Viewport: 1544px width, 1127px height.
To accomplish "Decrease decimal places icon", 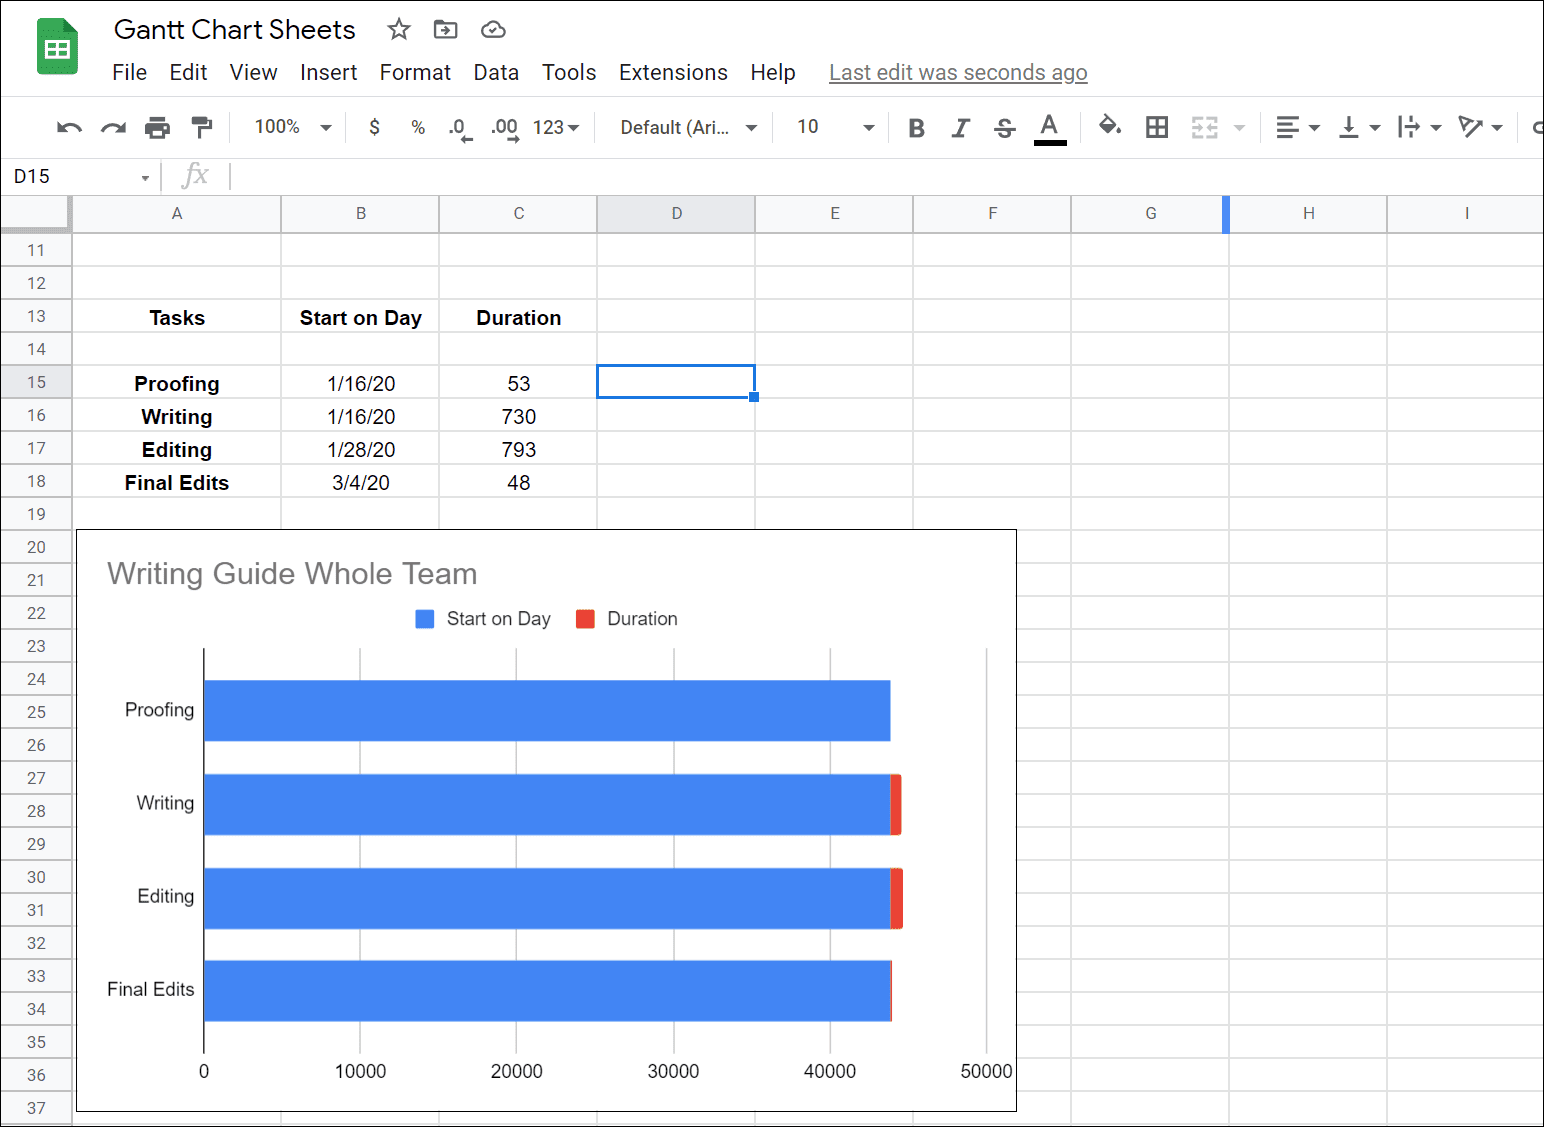I will tap(460, 129).
